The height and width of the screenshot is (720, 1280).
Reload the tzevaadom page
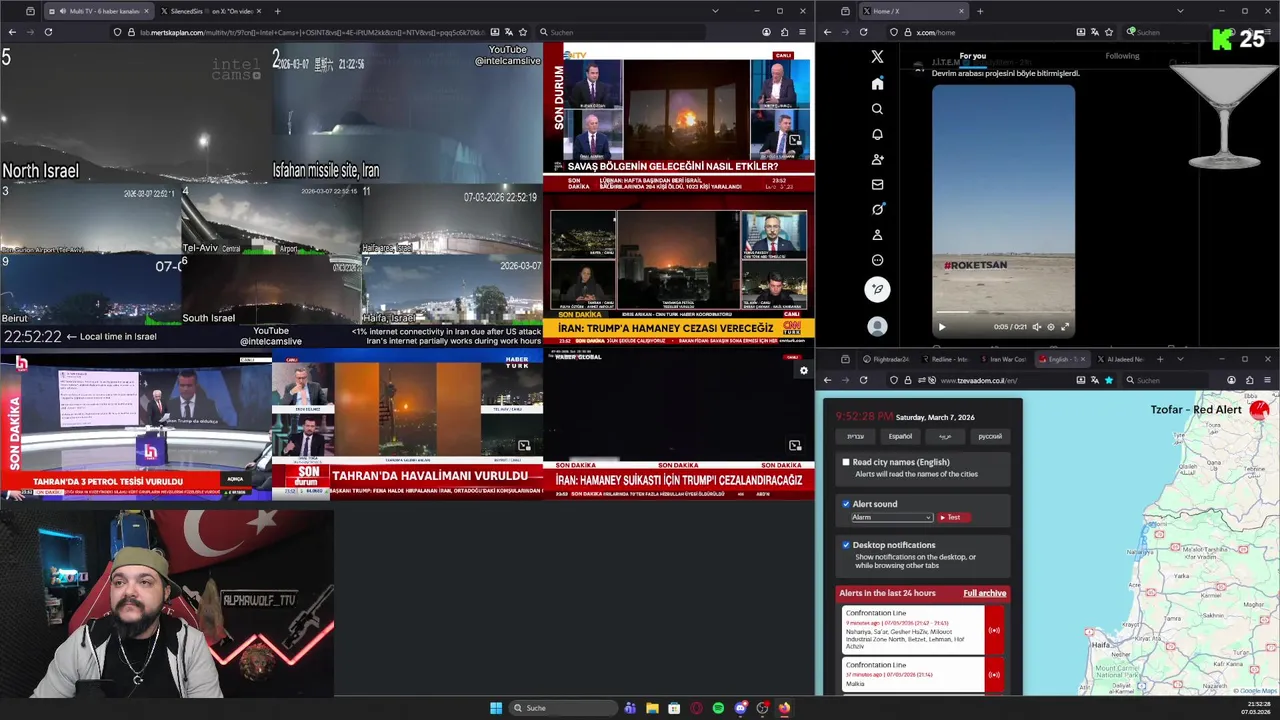pos(863,380)
